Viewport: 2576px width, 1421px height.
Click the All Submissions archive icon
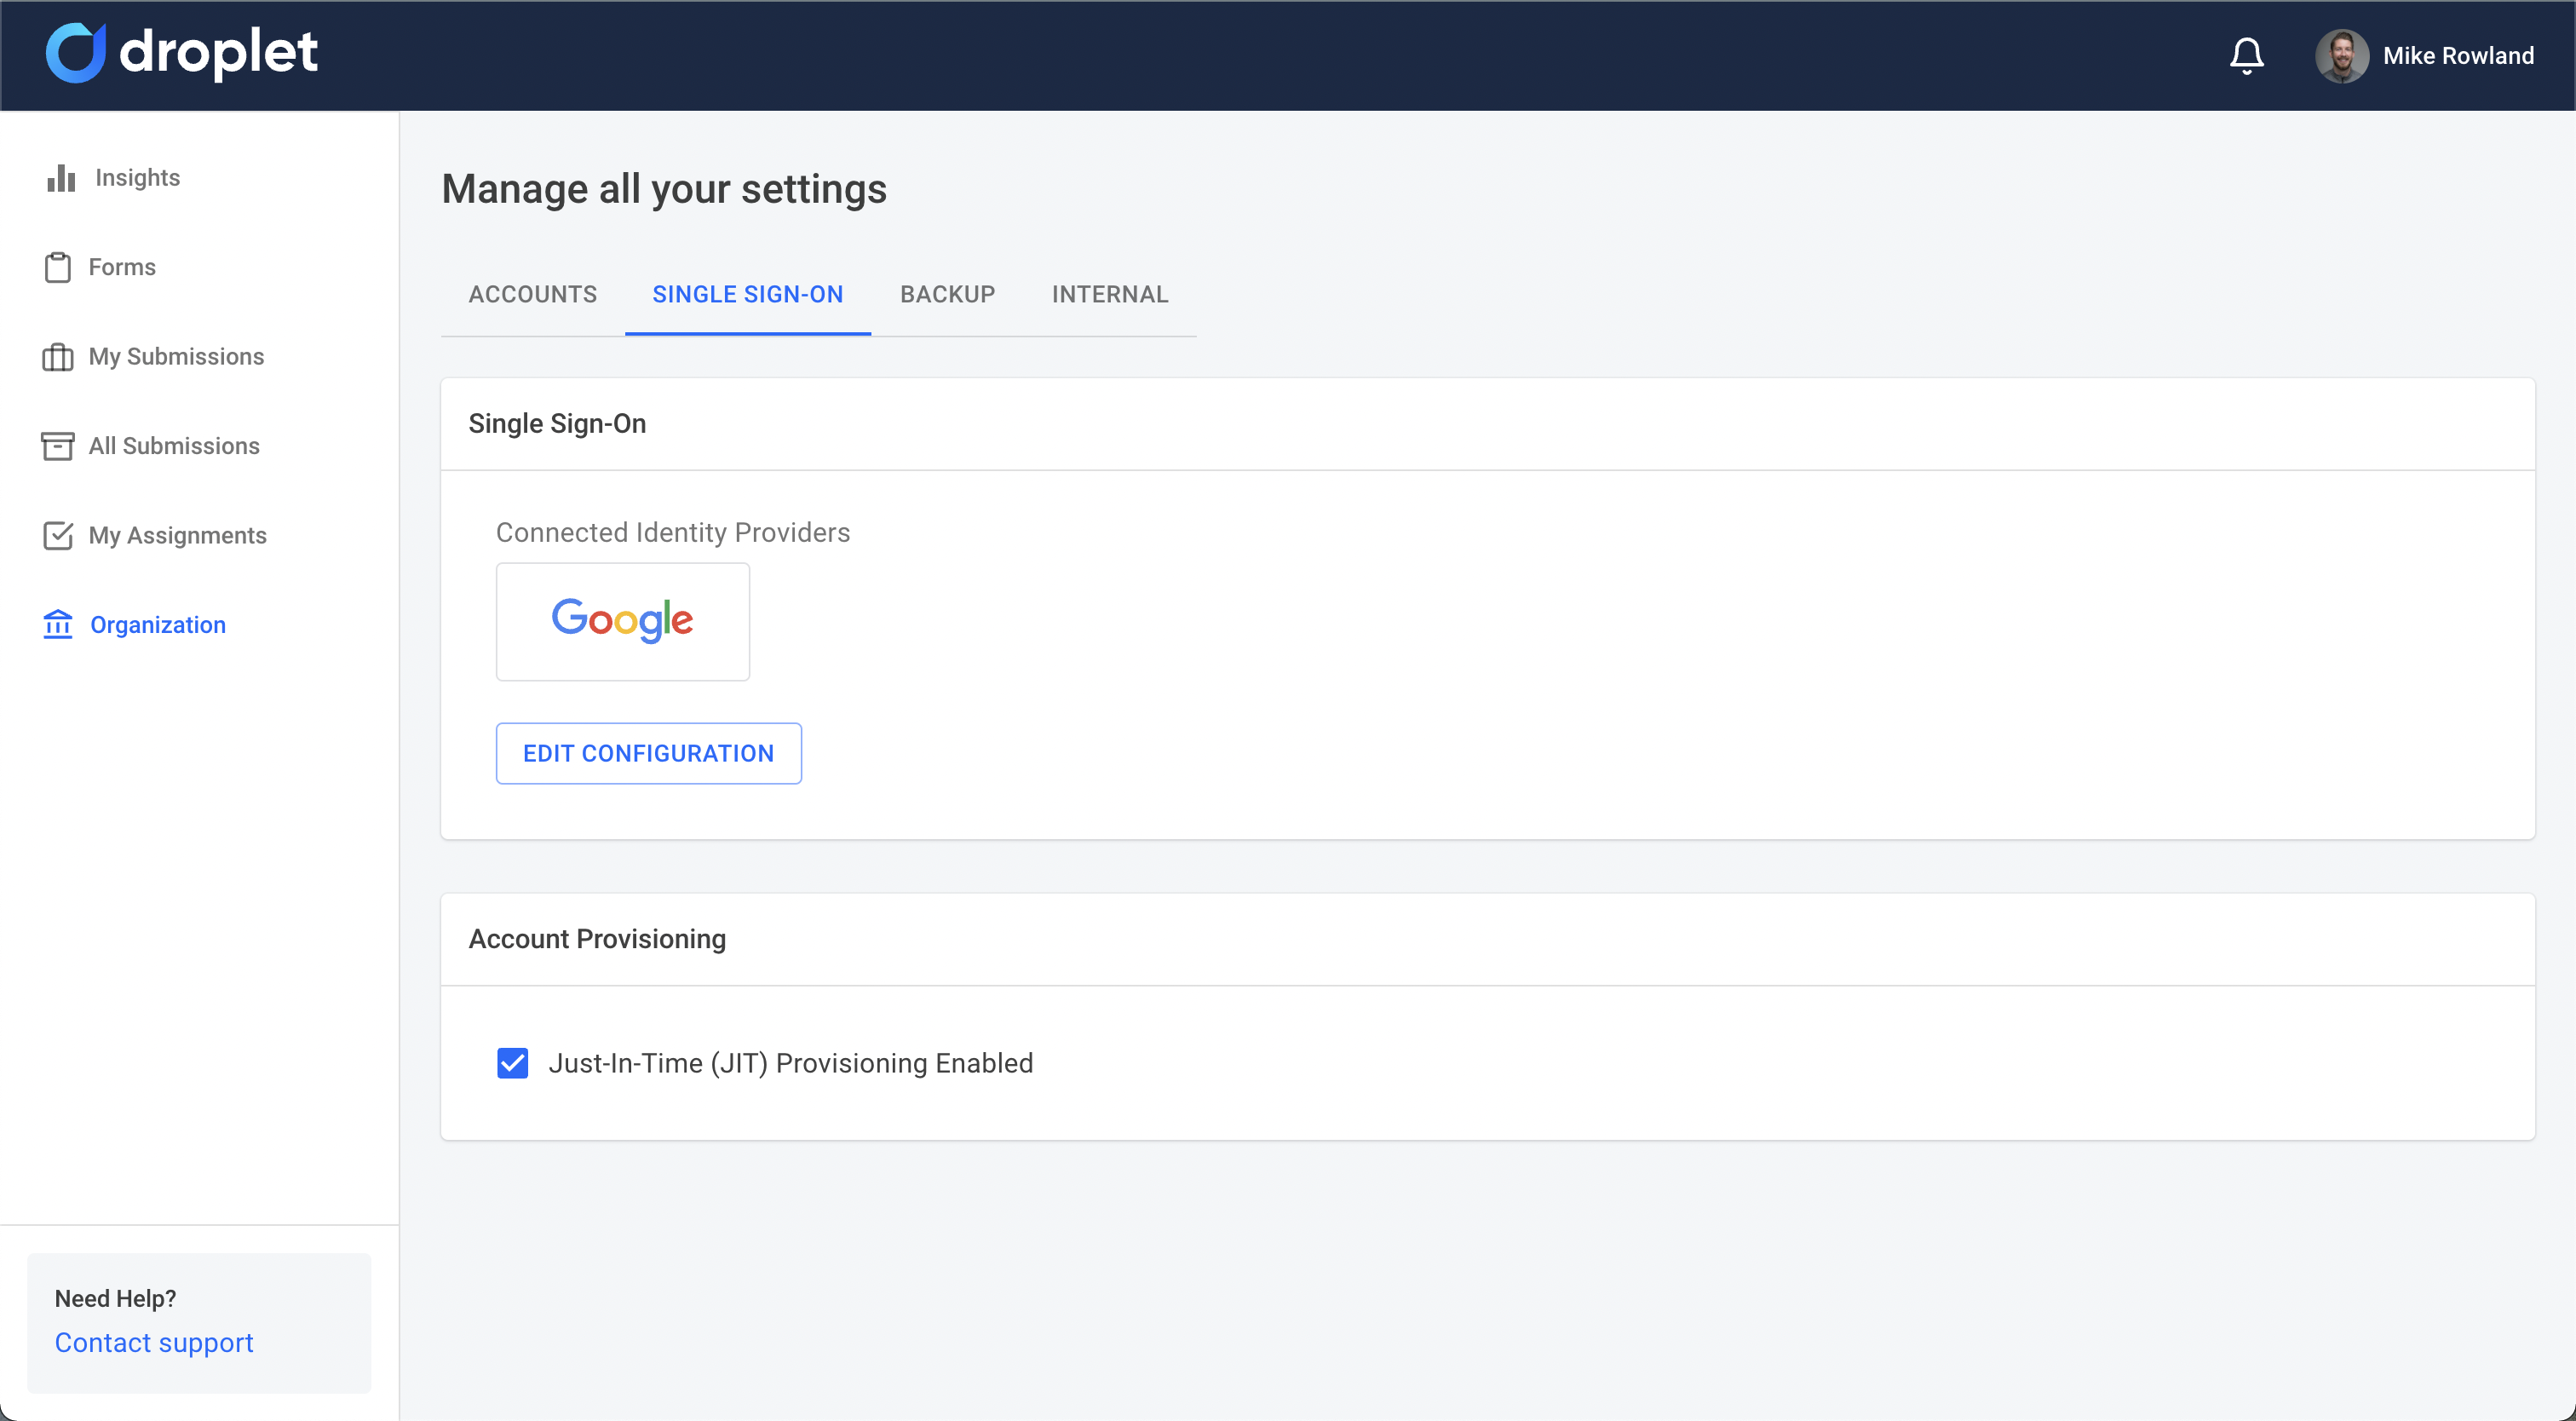pyautogui.click(x=59, y=445)
